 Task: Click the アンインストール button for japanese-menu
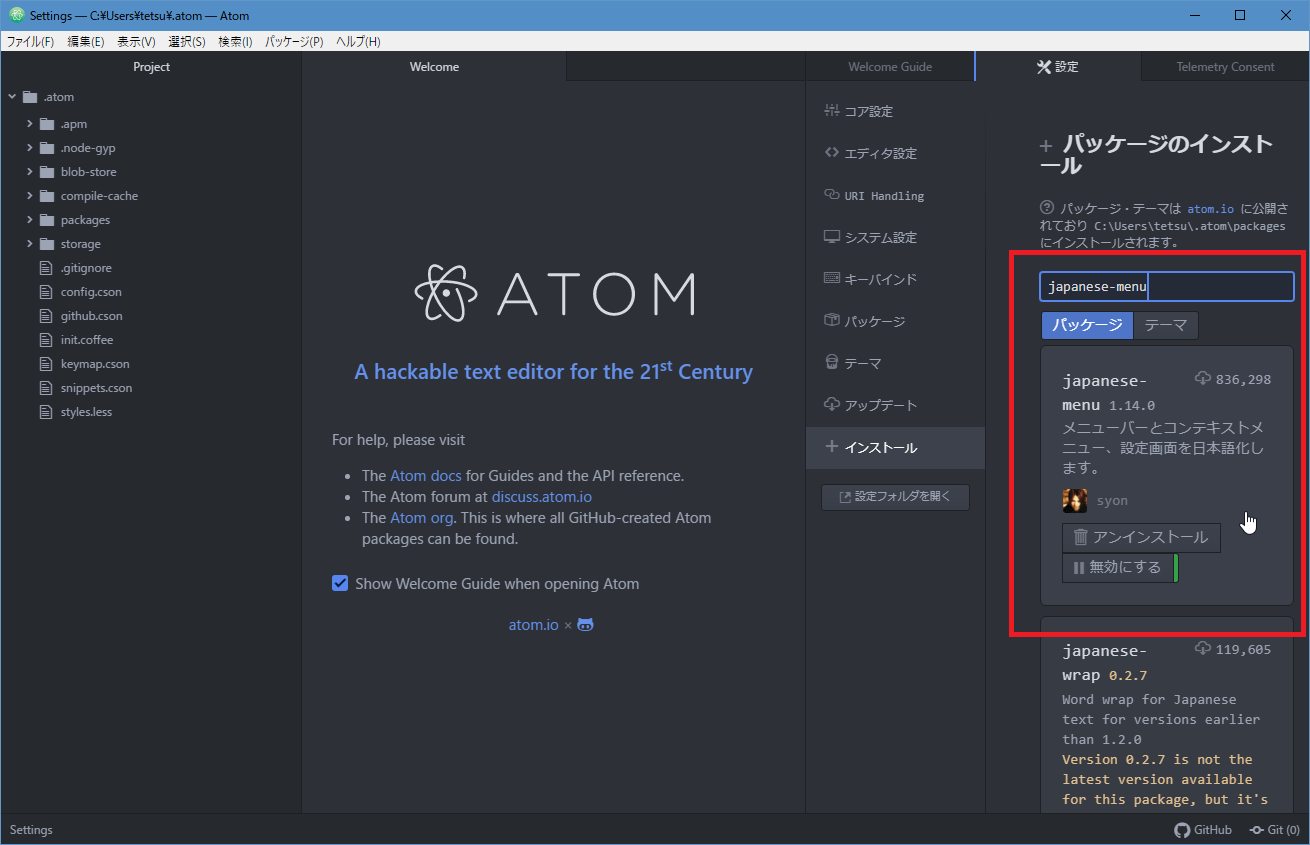tap(1141, 538)
